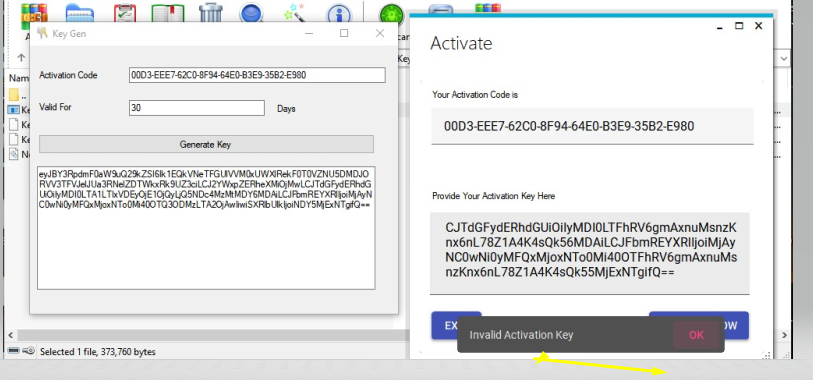Click the 'Days' label in Key Gen
Screen dimensions: 813x380
[x=286, y=109]
